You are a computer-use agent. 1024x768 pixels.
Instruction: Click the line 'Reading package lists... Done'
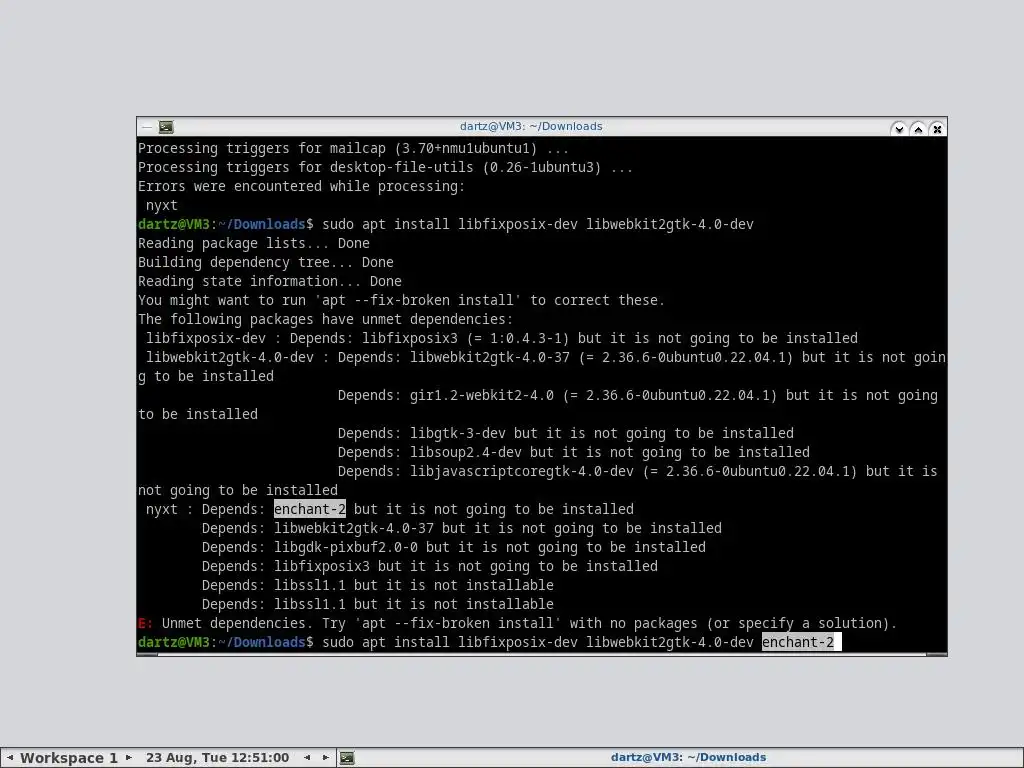point(253,244)
